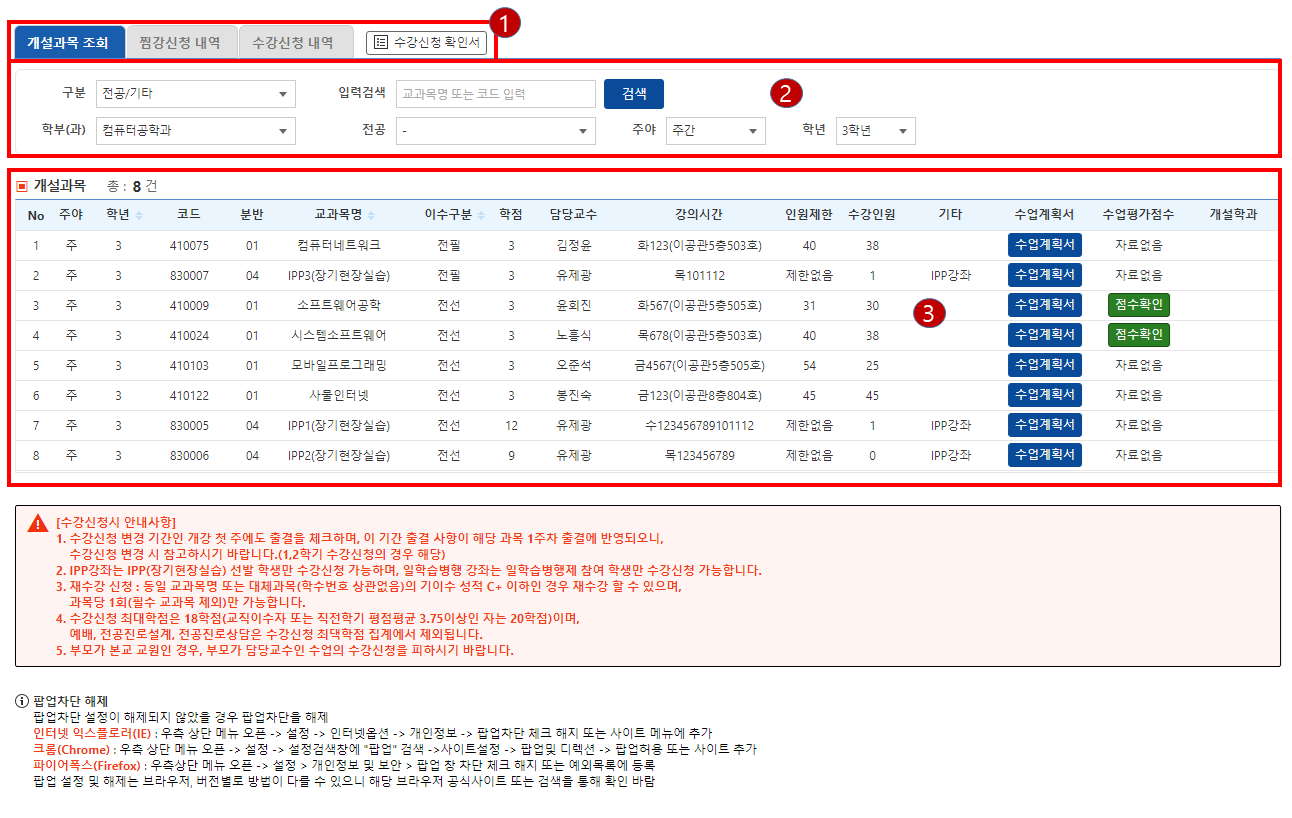Click 점수확인 for 소프트웨어공학
This screenshot has width=1292, height=818.
pos(1139,305)
